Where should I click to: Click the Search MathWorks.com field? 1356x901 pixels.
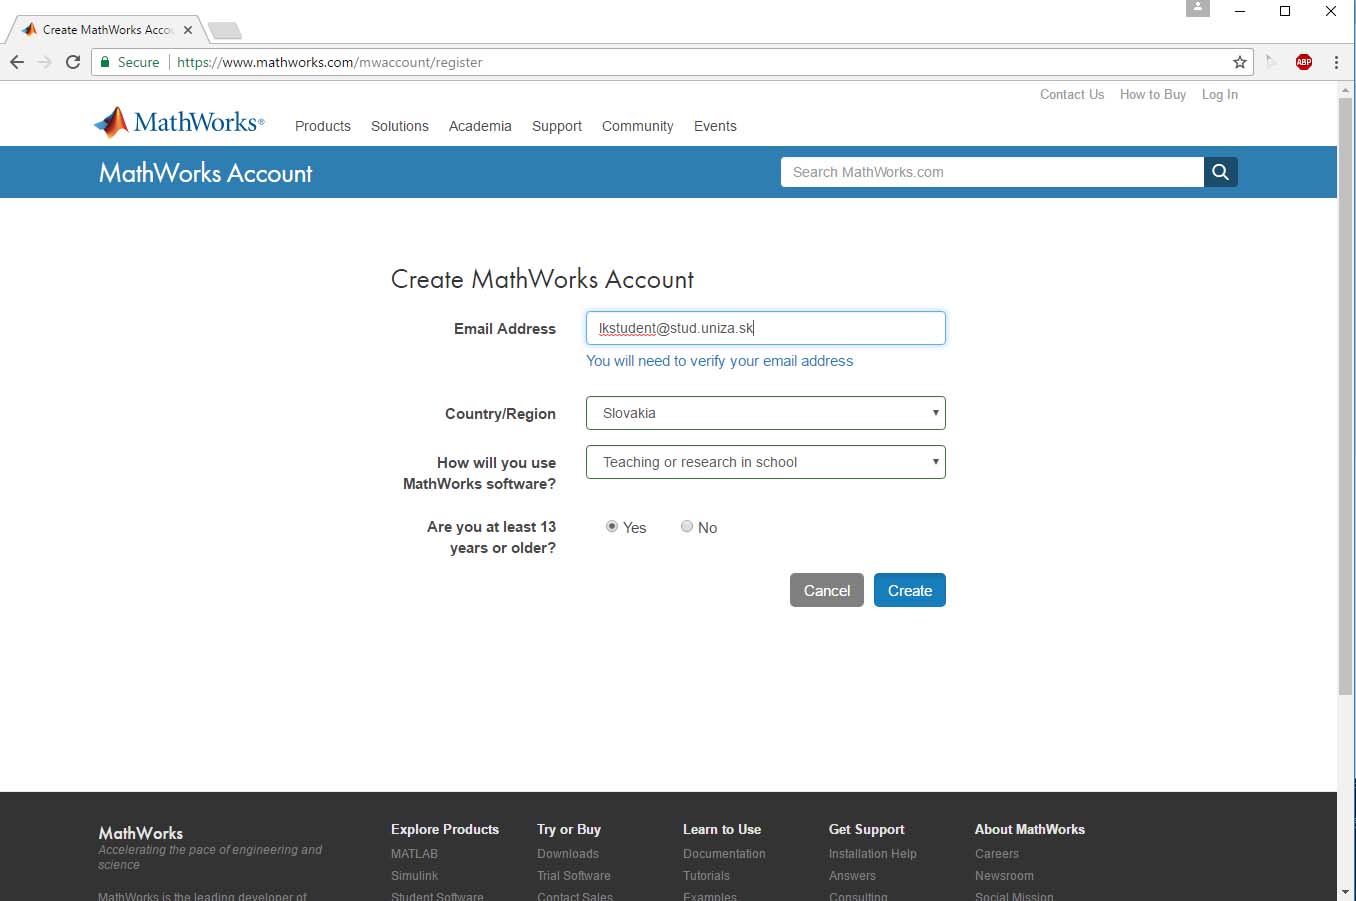(x=992, y=172)
